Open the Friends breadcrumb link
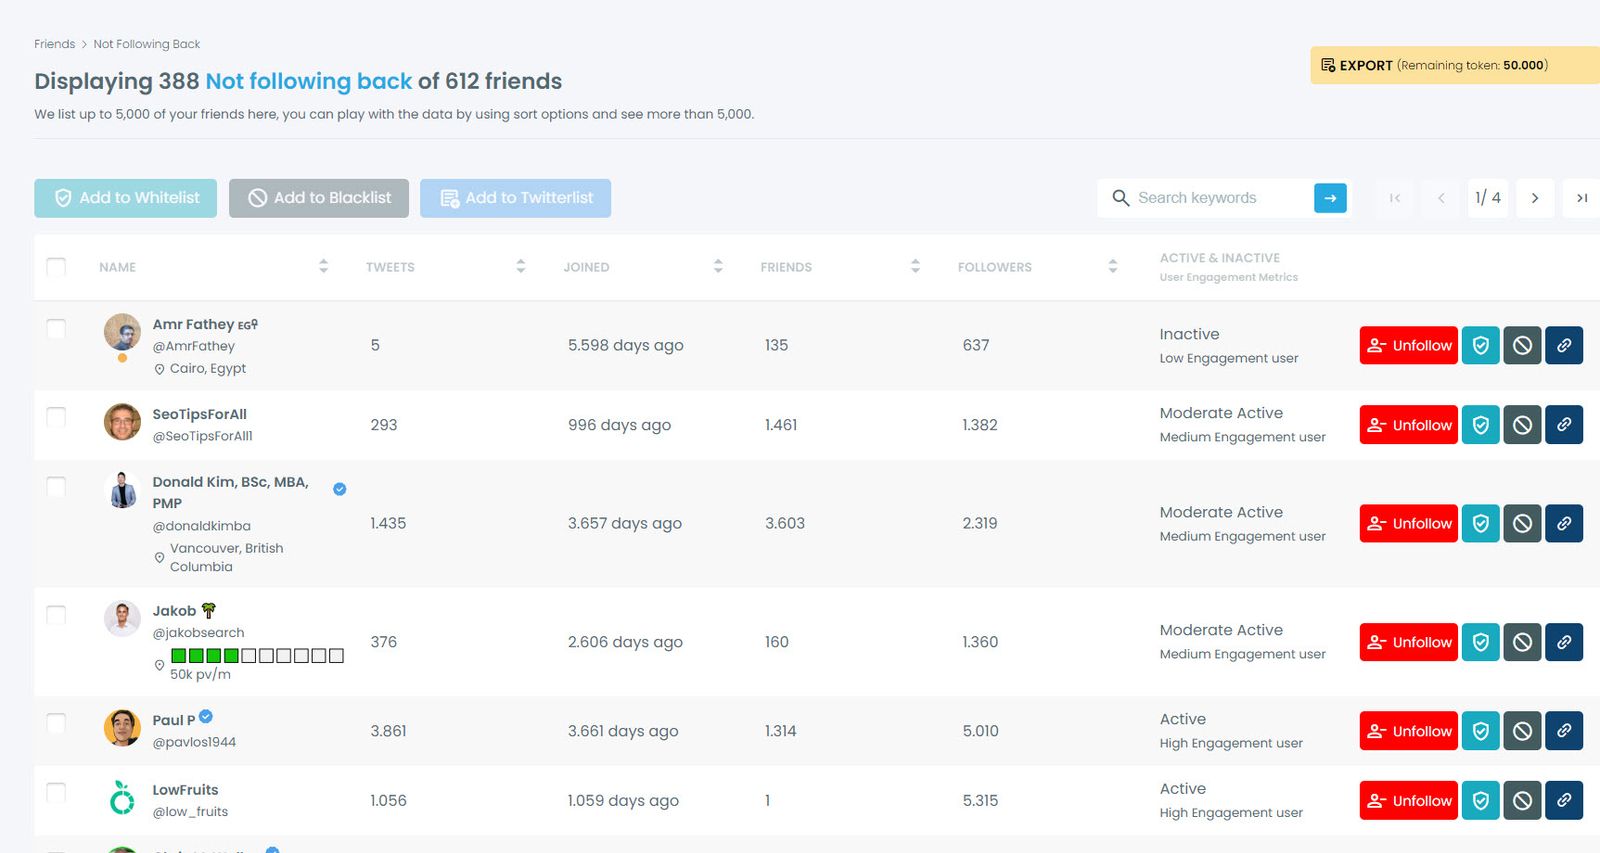The height and width of the screenshot is (853, 1600). [54, 44]
